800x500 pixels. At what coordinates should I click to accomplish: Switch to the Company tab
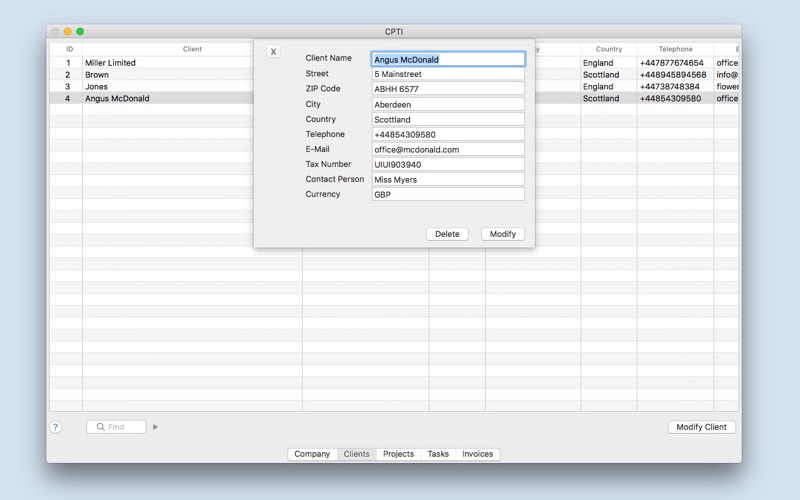tap(312, 454)
